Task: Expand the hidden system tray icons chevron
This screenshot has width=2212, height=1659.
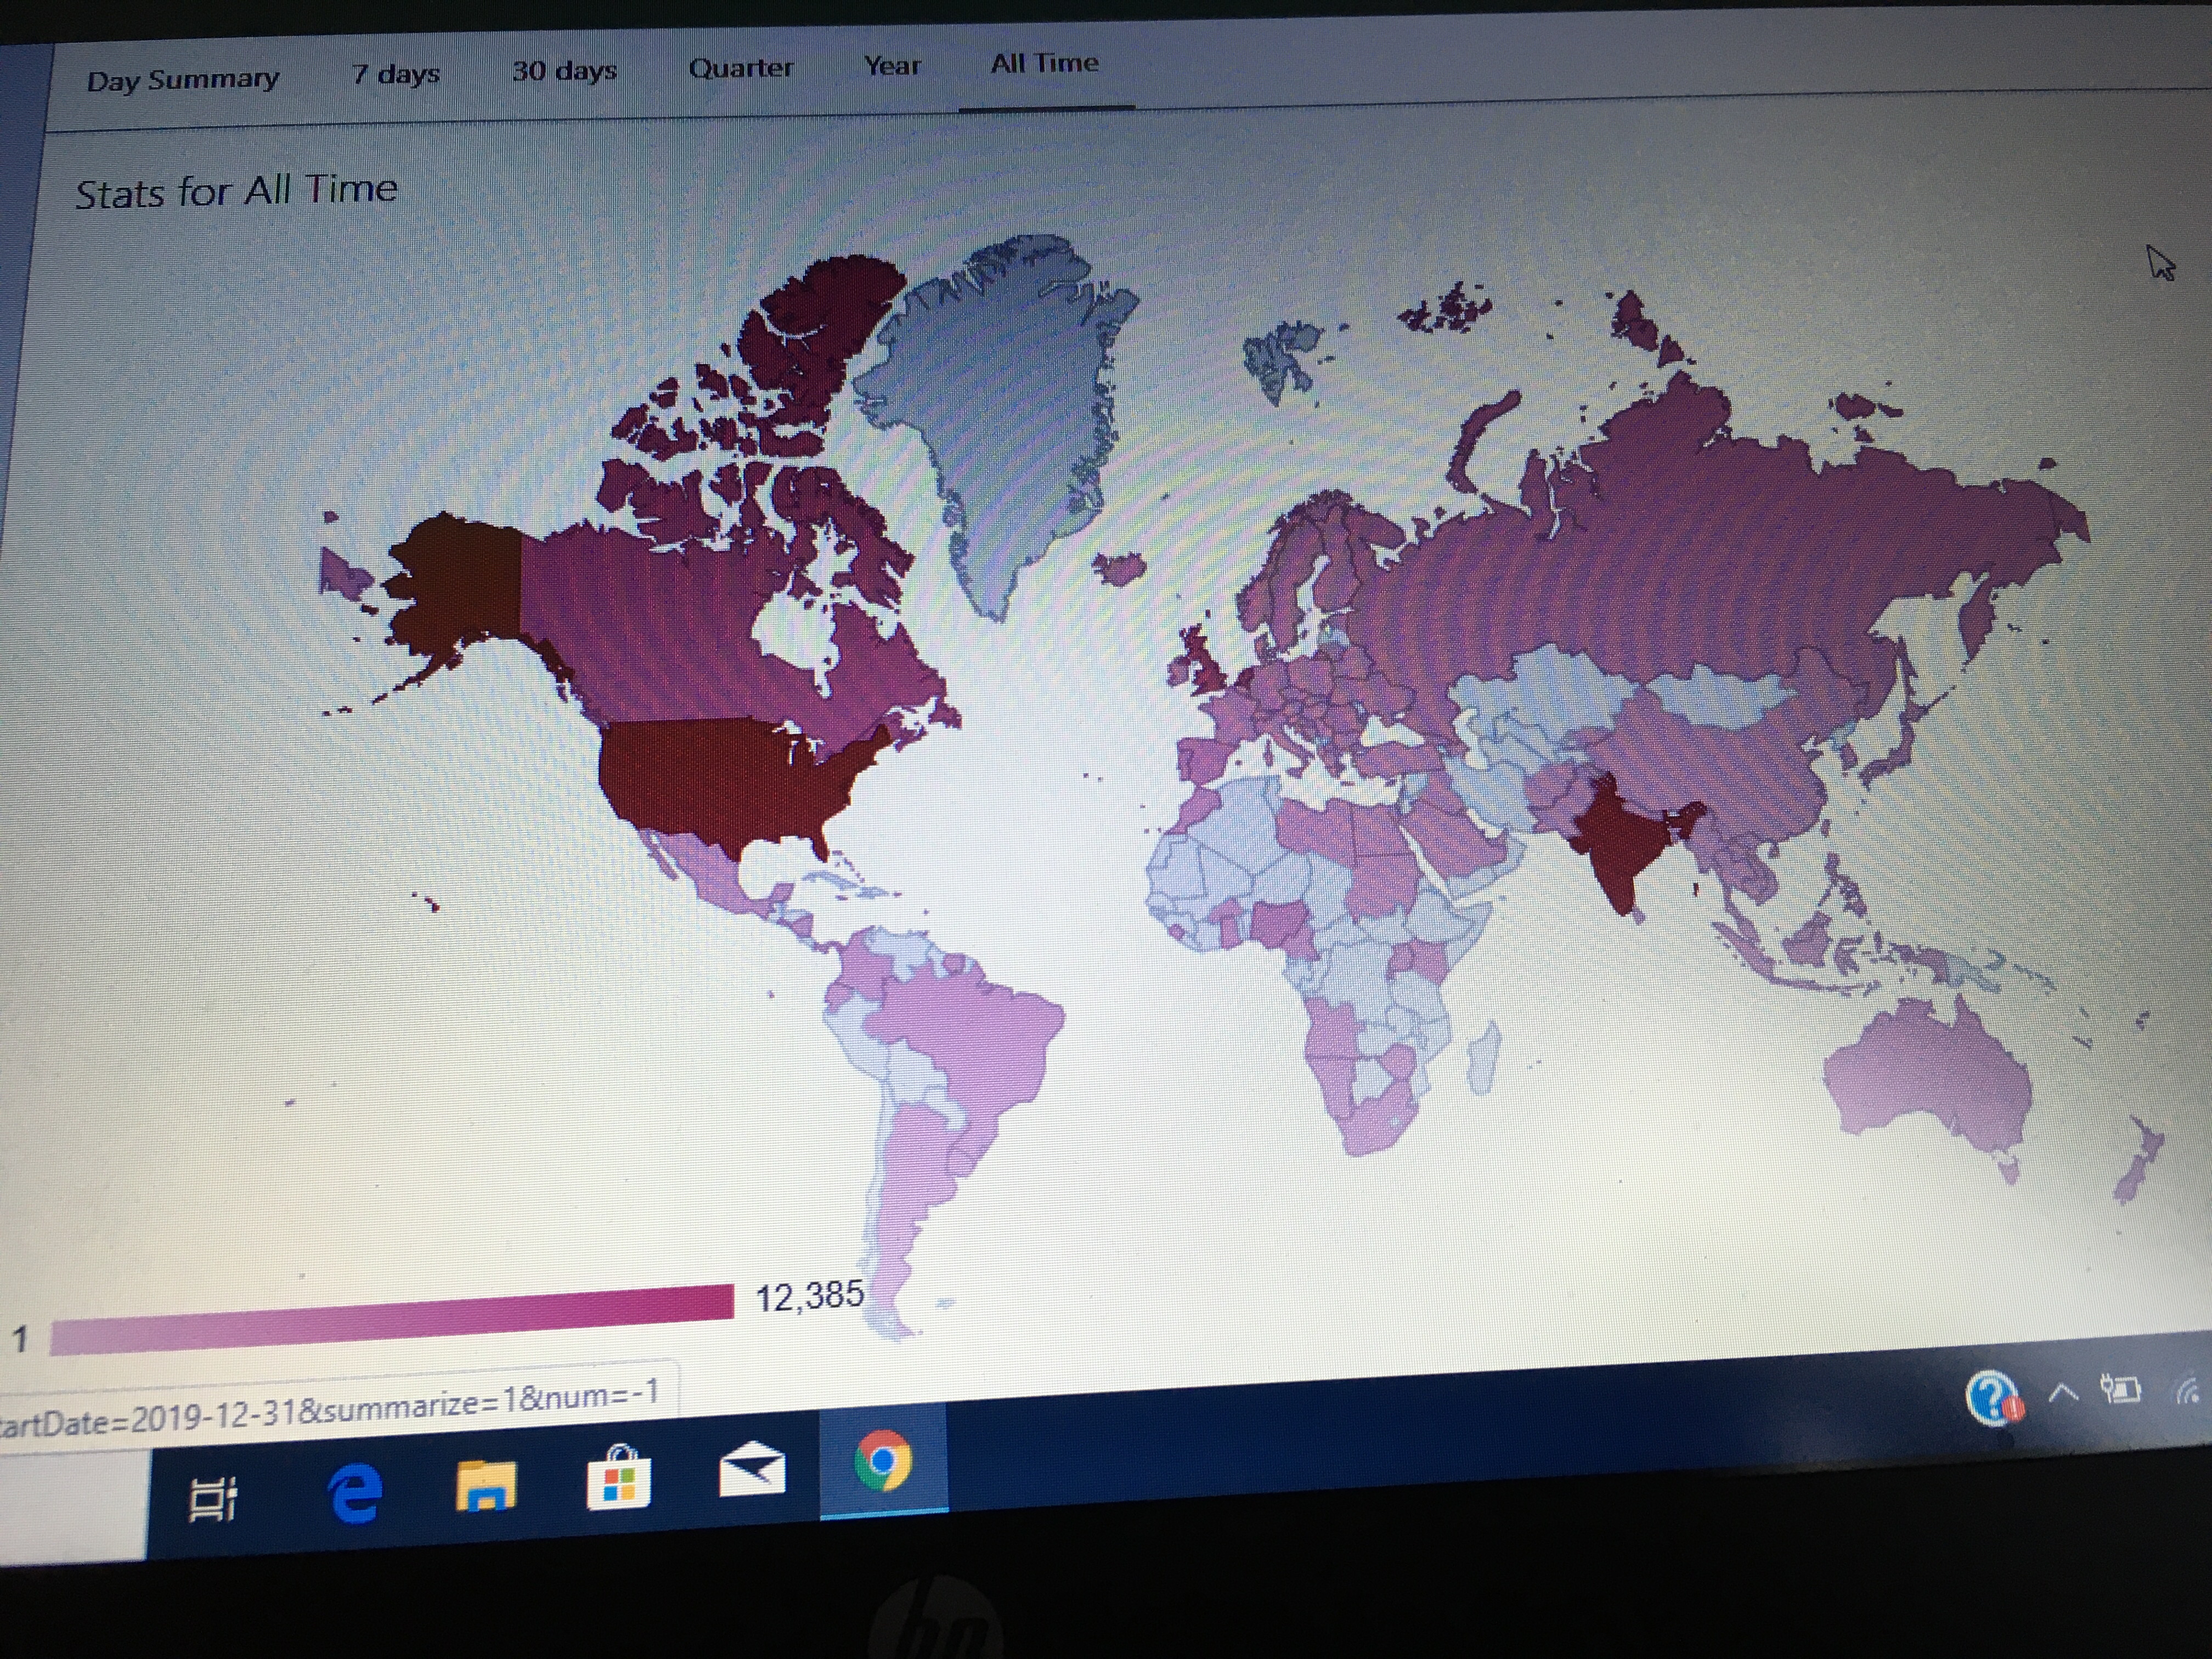Action: tap(2062, 1392)
